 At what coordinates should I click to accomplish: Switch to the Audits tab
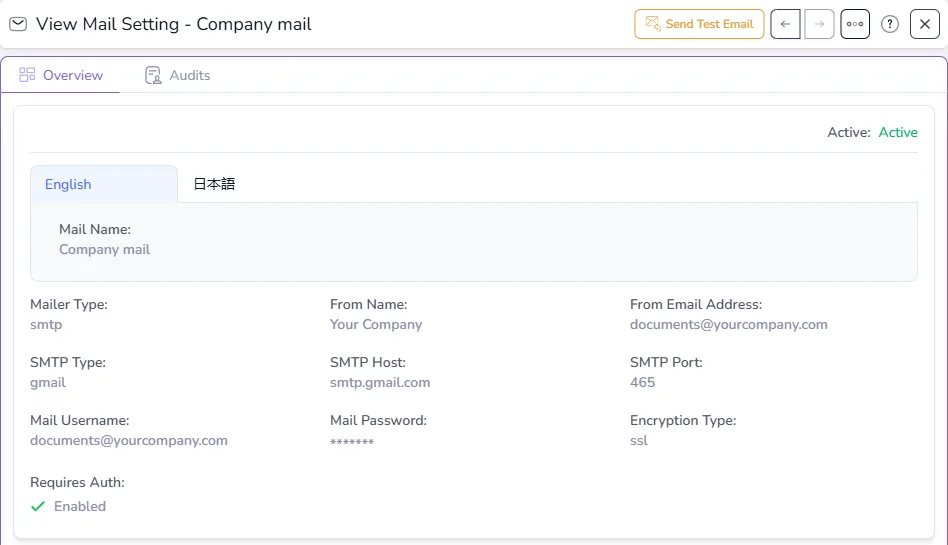[x=178, y=75]
